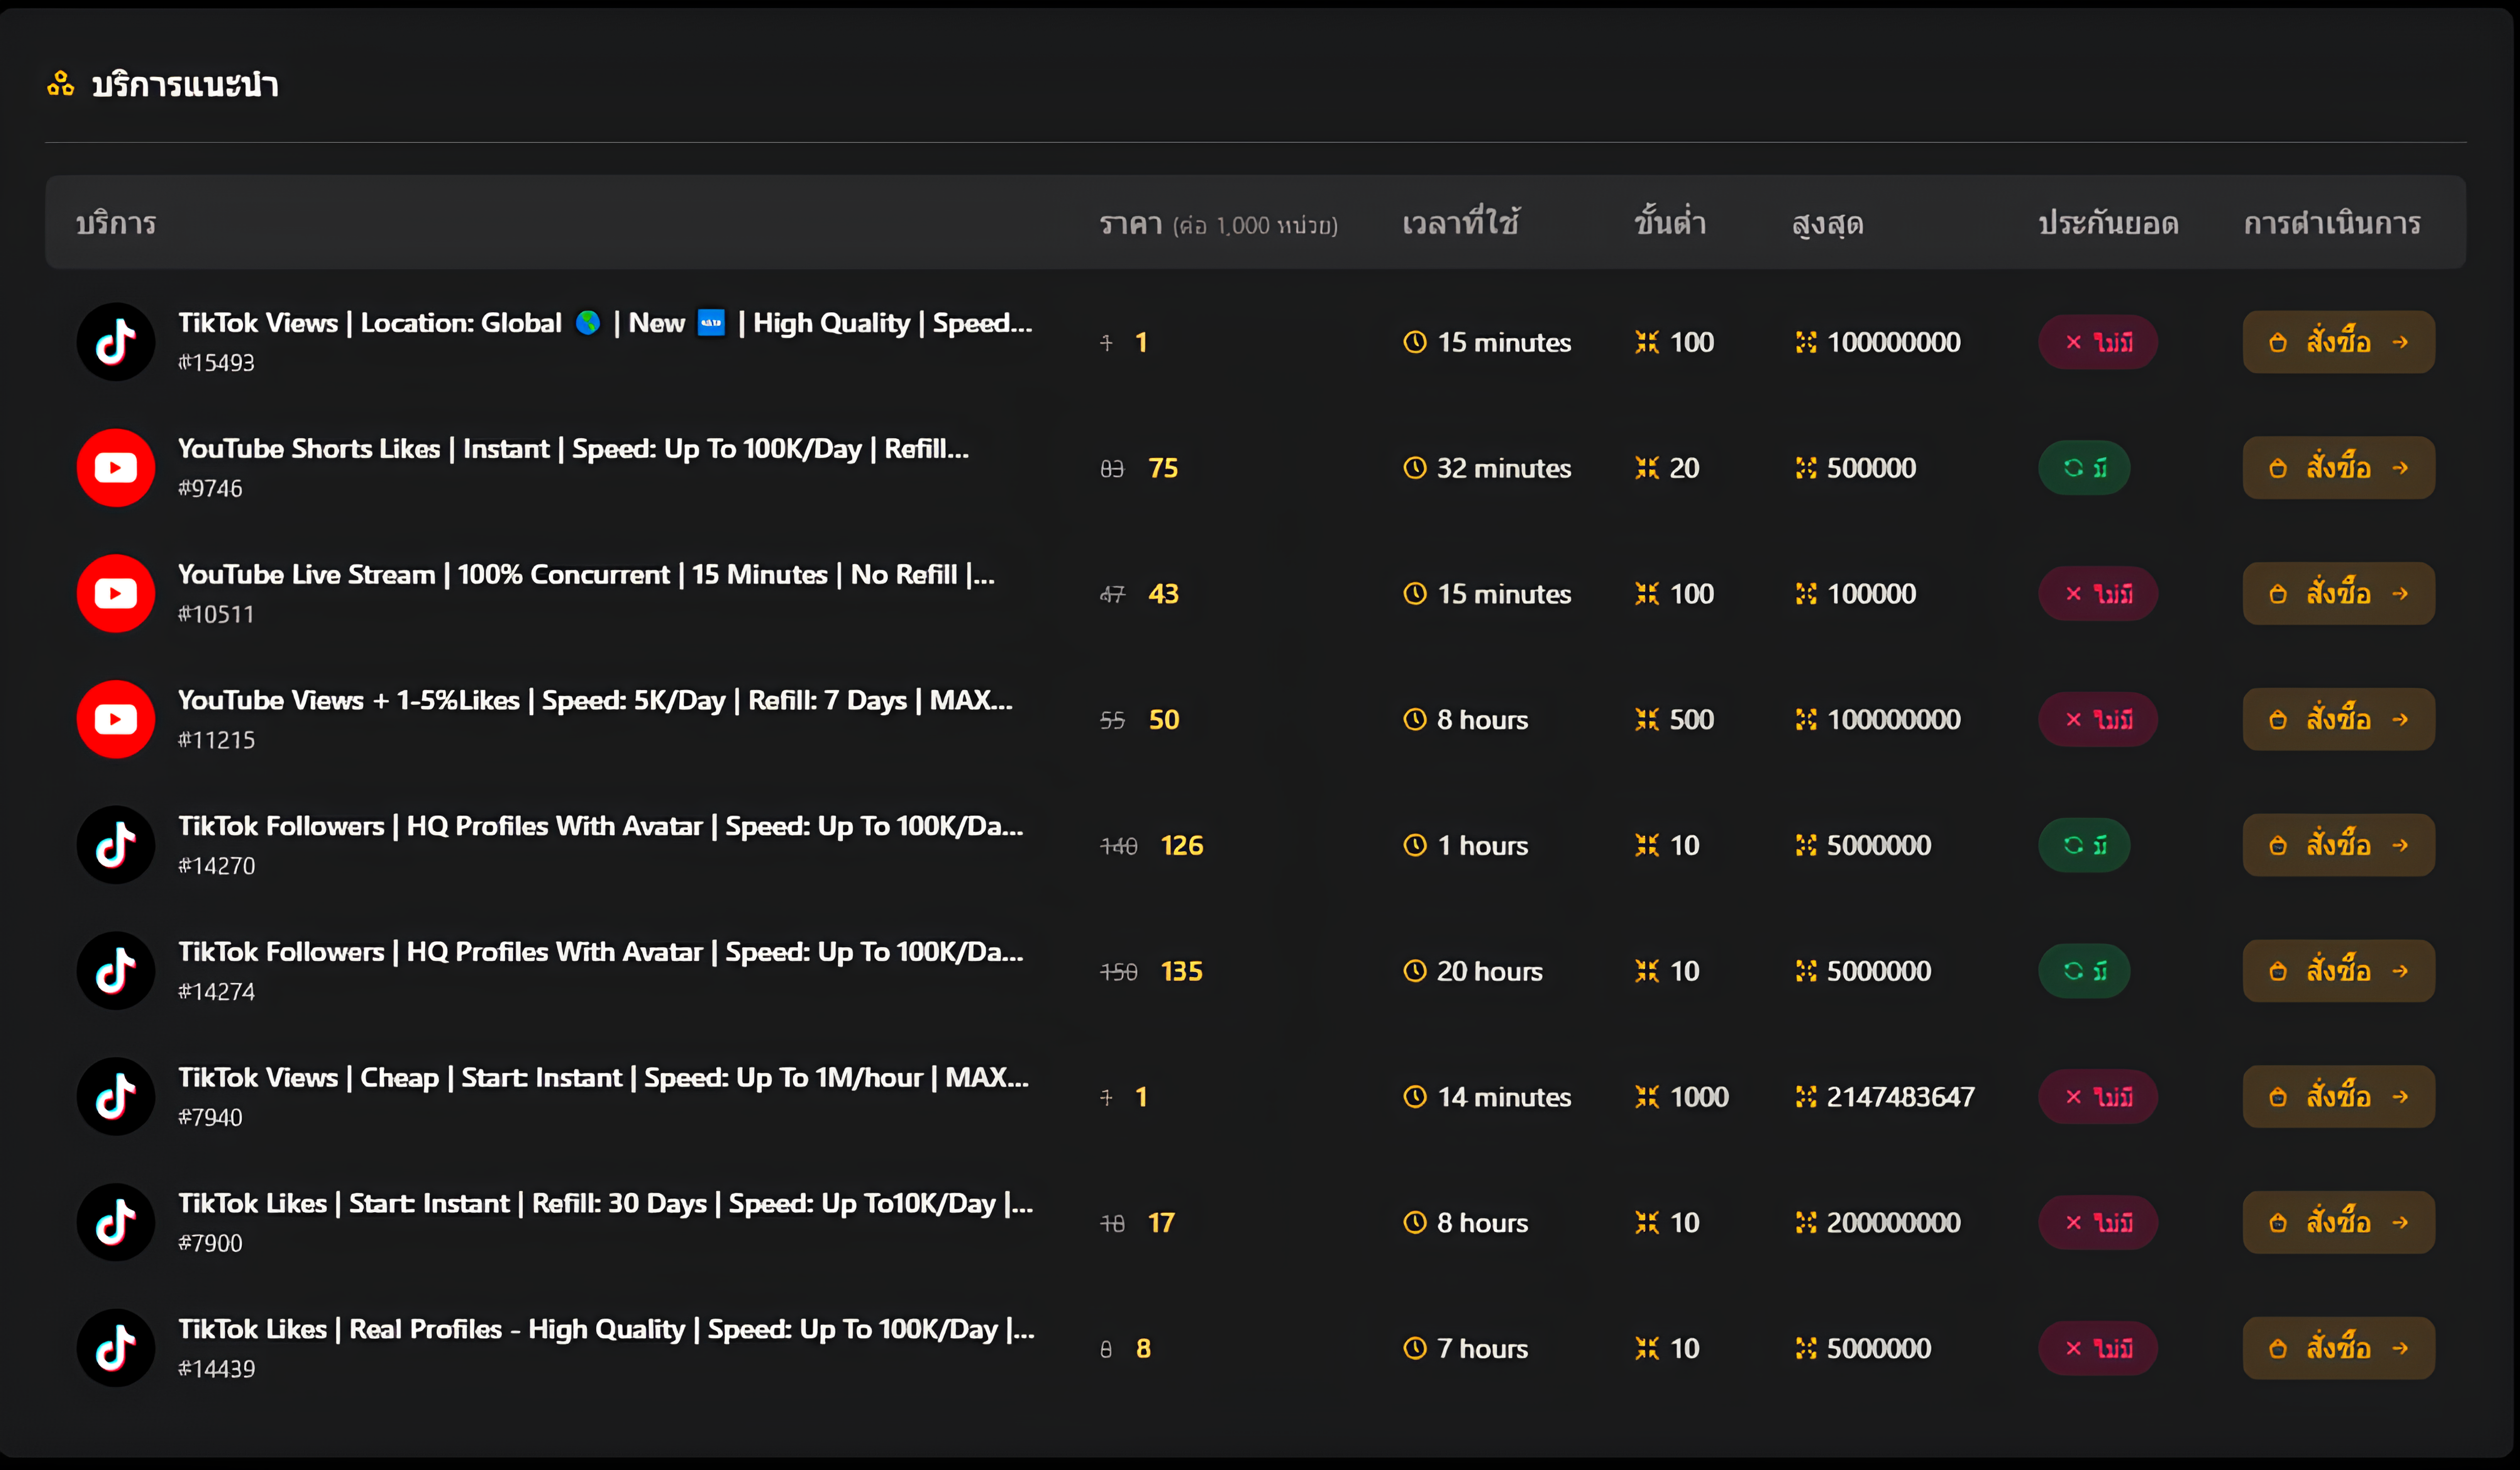Click the minimum icon beside 1000
Screen dimensions: 2520x1470
[1647, 1097]
